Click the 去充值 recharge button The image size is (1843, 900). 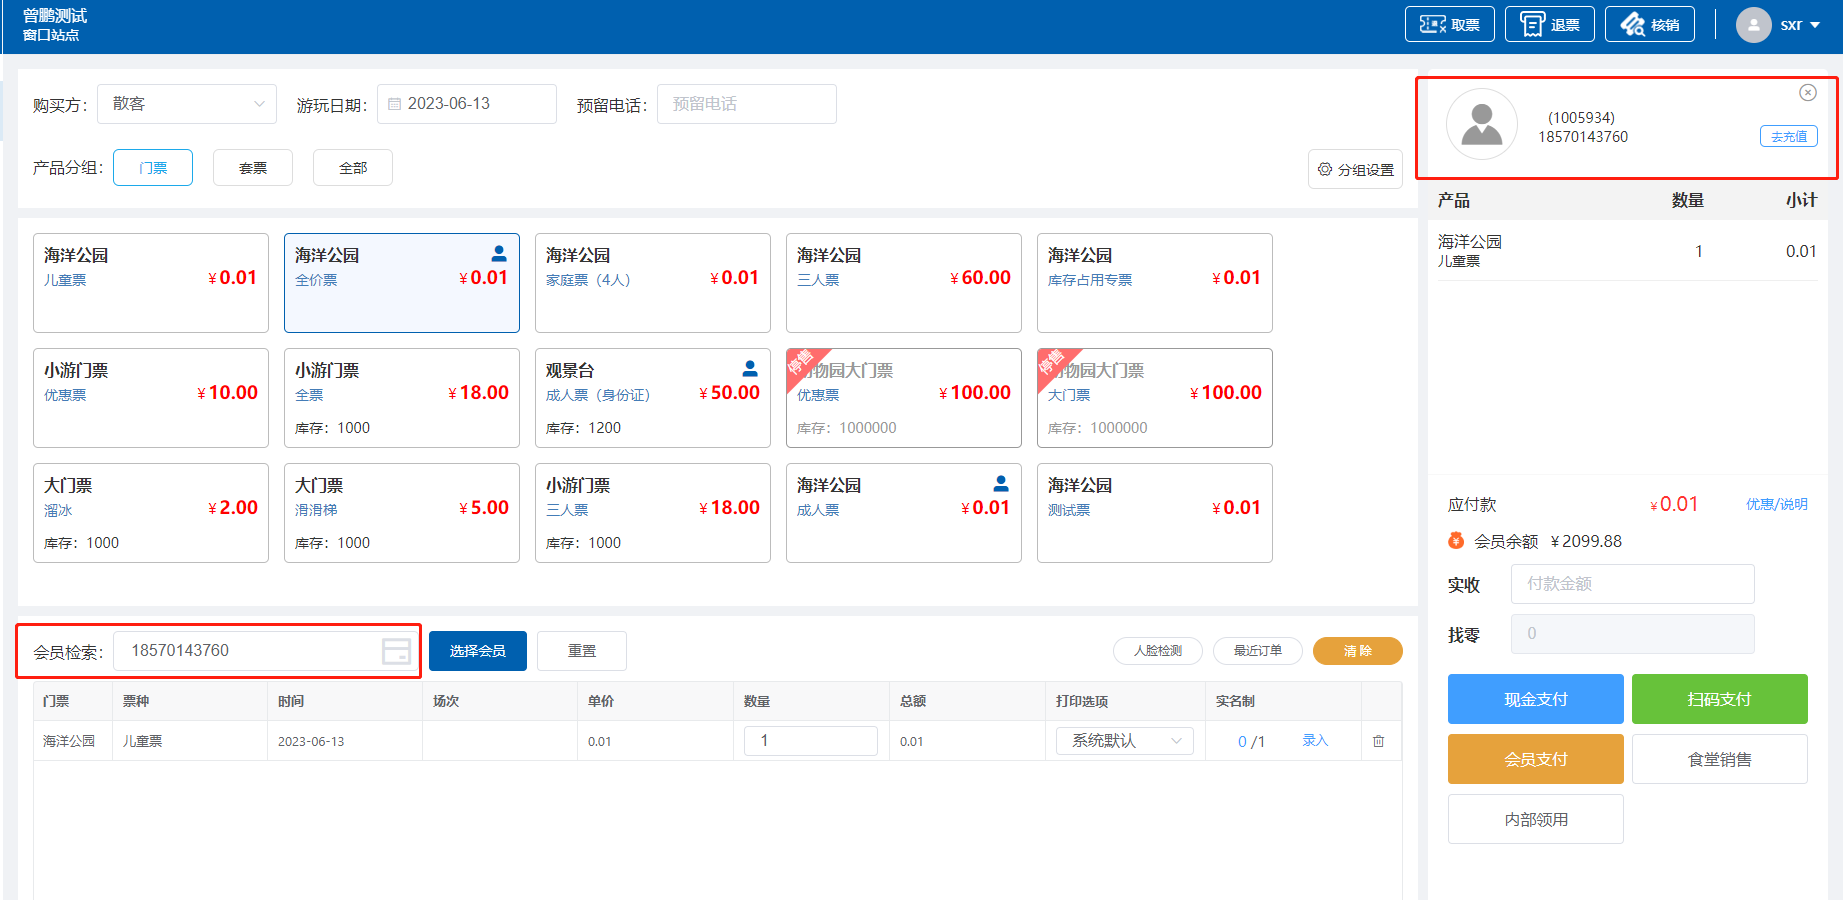click(1788, 137)
